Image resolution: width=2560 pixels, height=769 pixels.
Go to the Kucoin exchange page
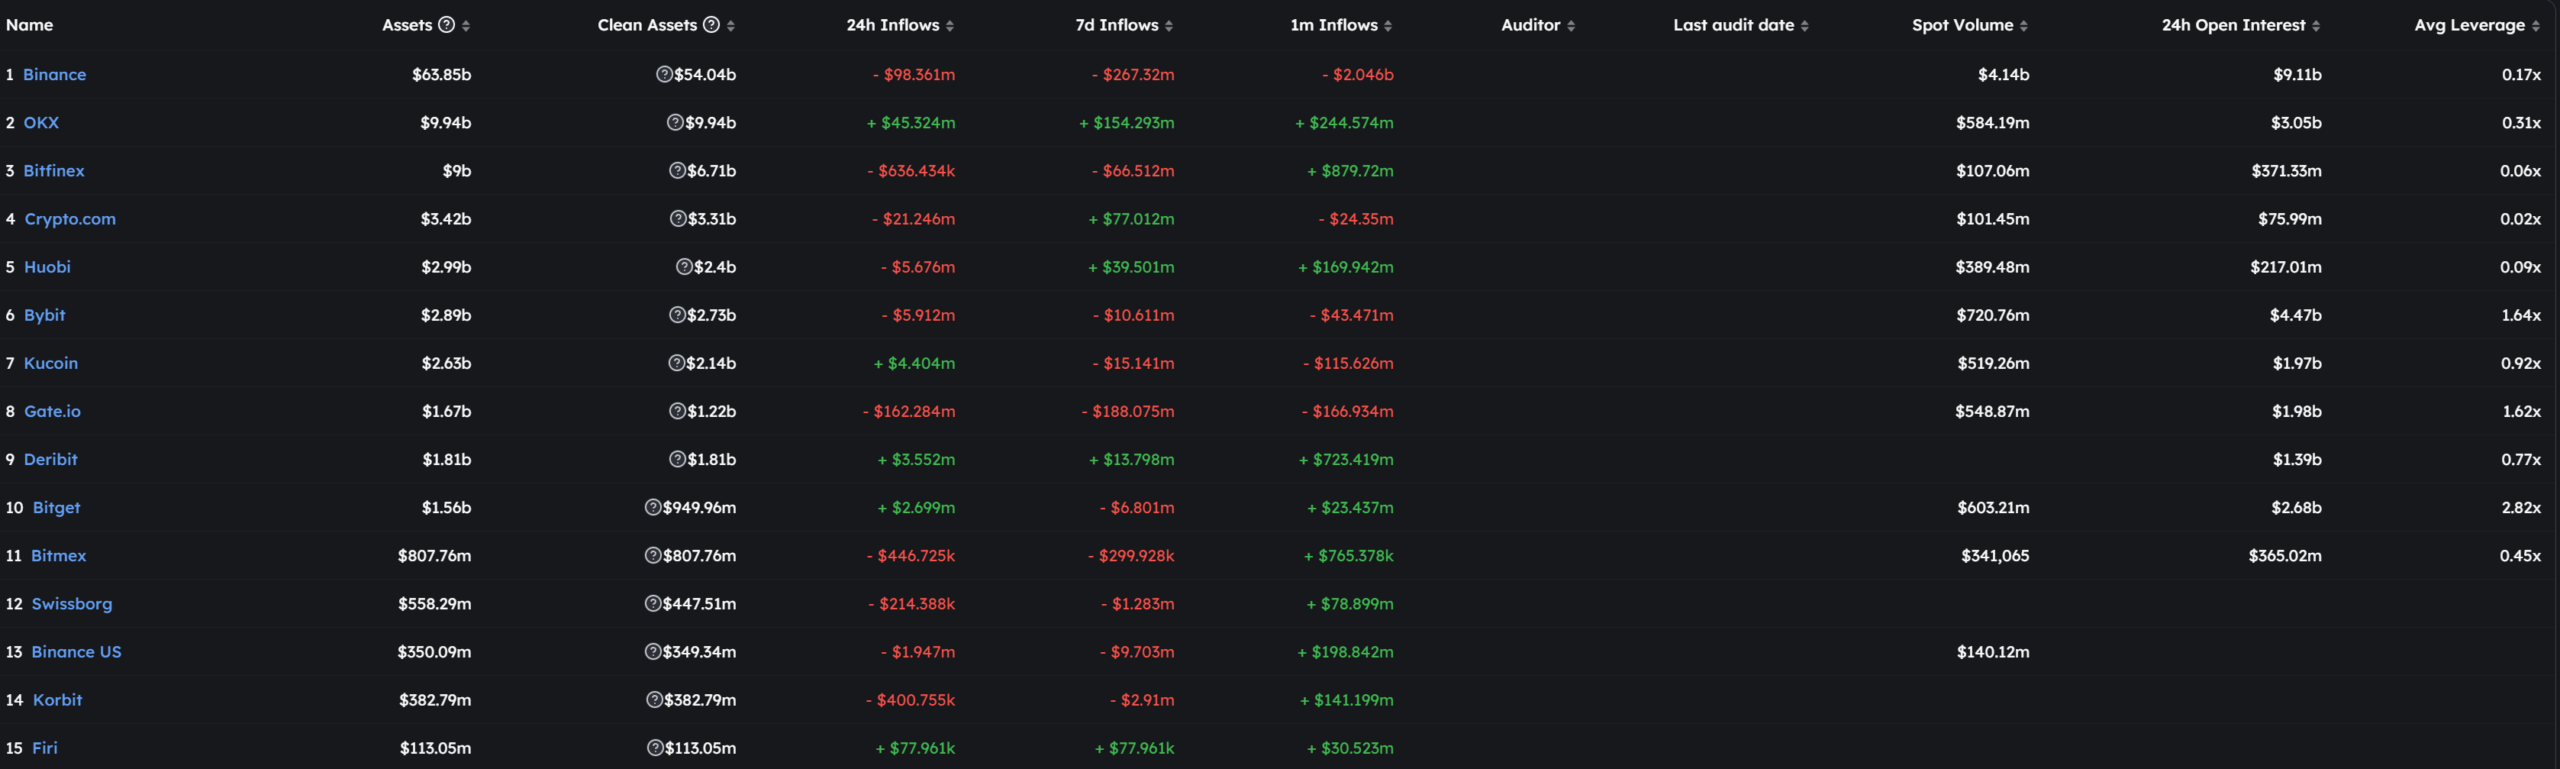pyautogui.click(x=51, y=363)
